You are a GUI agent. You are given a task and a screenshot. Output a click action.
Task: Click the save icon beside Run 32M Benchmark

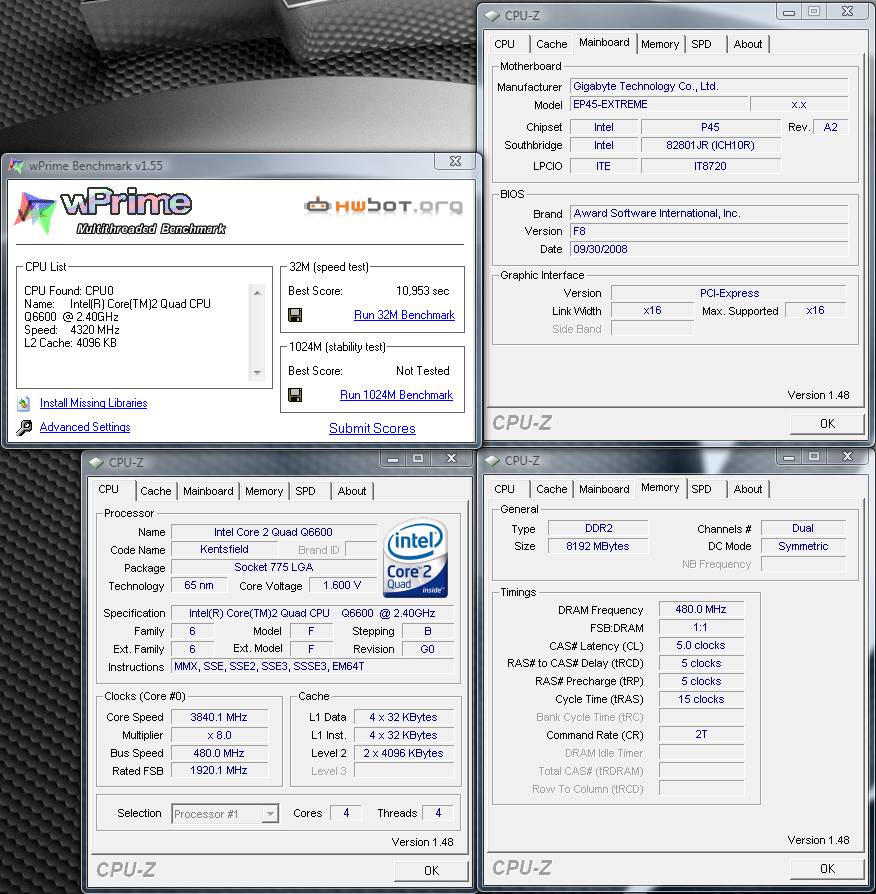295,315
